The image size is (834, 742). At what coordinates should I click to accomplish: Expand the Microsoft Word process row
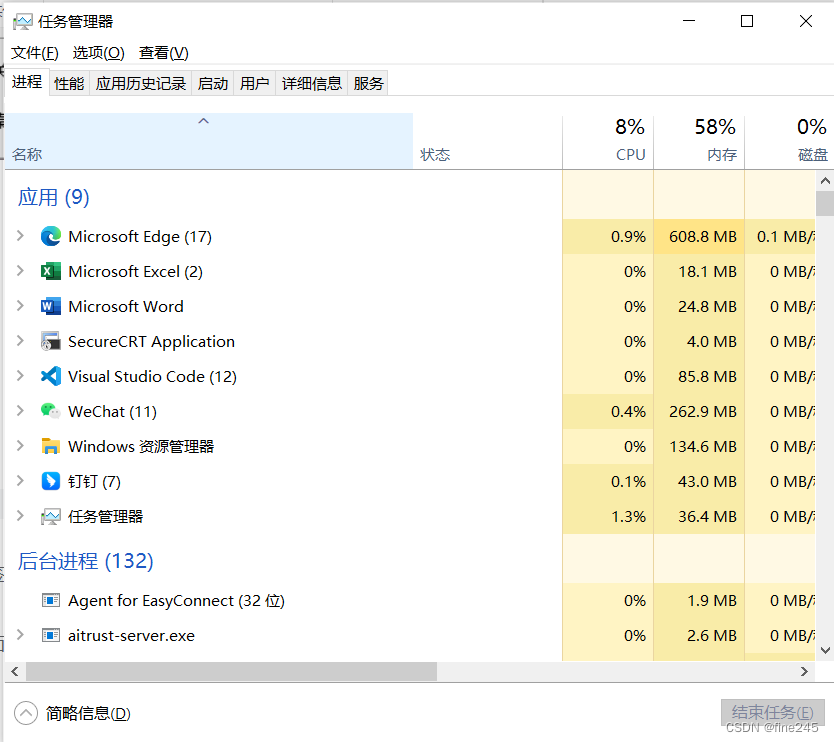[20, 306]
